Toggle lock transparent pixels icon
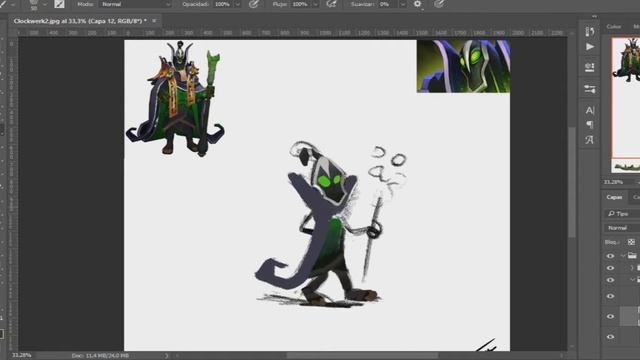640x360 pixels. 631,242
